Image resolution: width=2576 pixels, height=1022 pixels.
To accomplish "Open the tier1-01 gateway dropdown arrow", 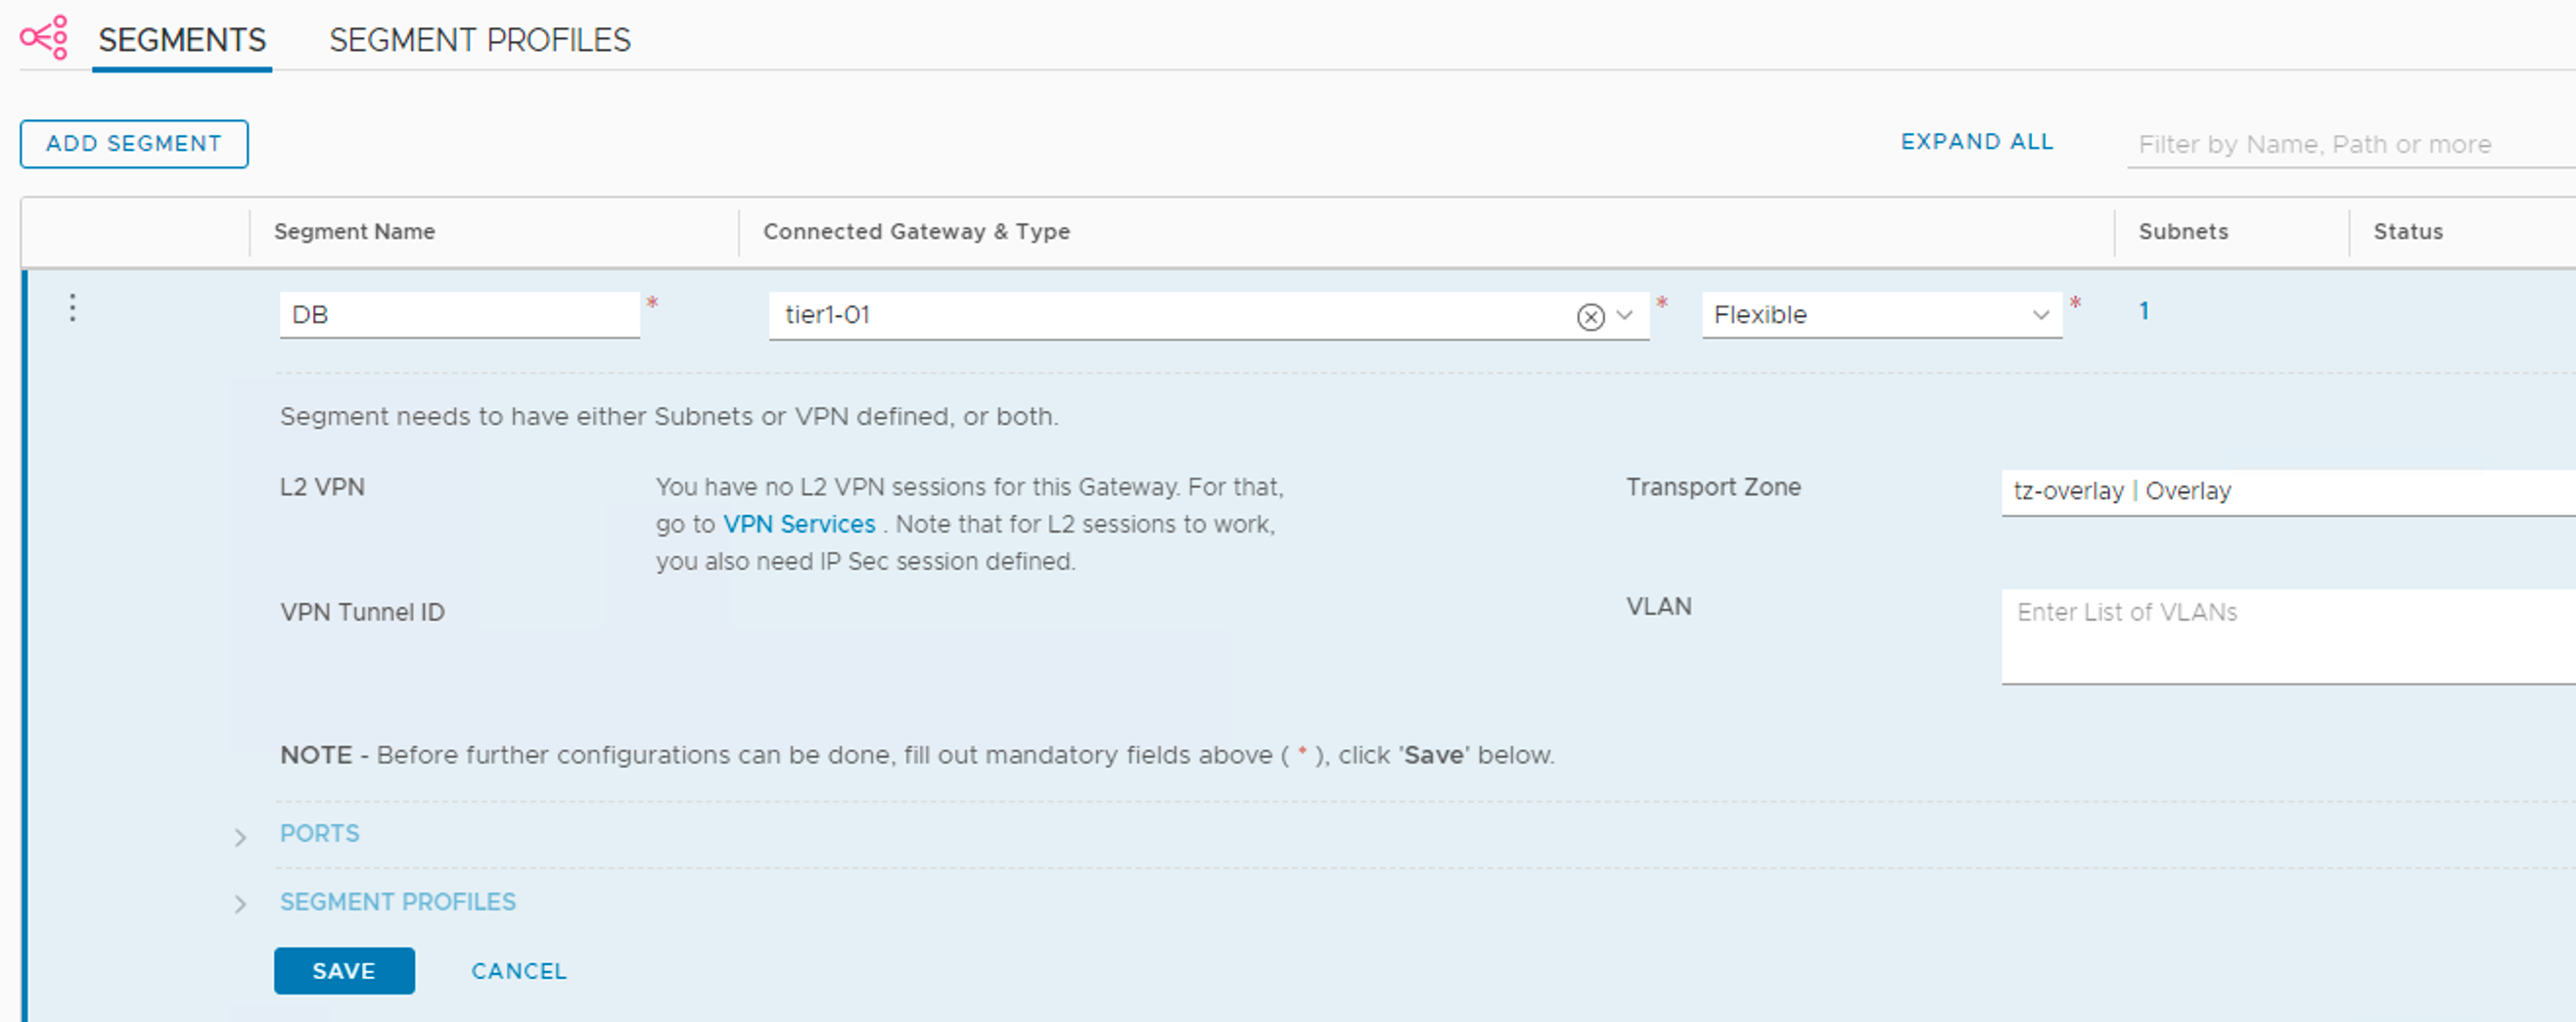I will [1625, 315].
